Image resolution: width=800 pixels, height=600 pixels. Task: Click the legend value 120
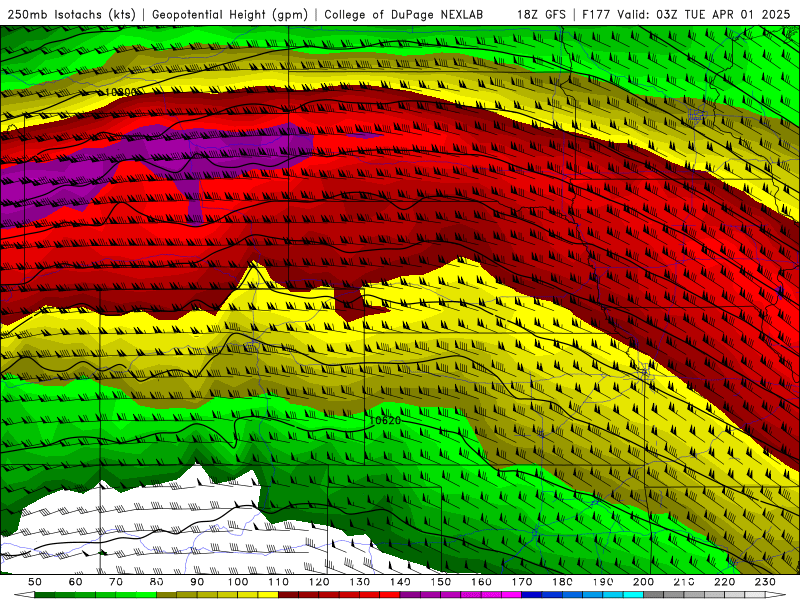click(319, 582)
